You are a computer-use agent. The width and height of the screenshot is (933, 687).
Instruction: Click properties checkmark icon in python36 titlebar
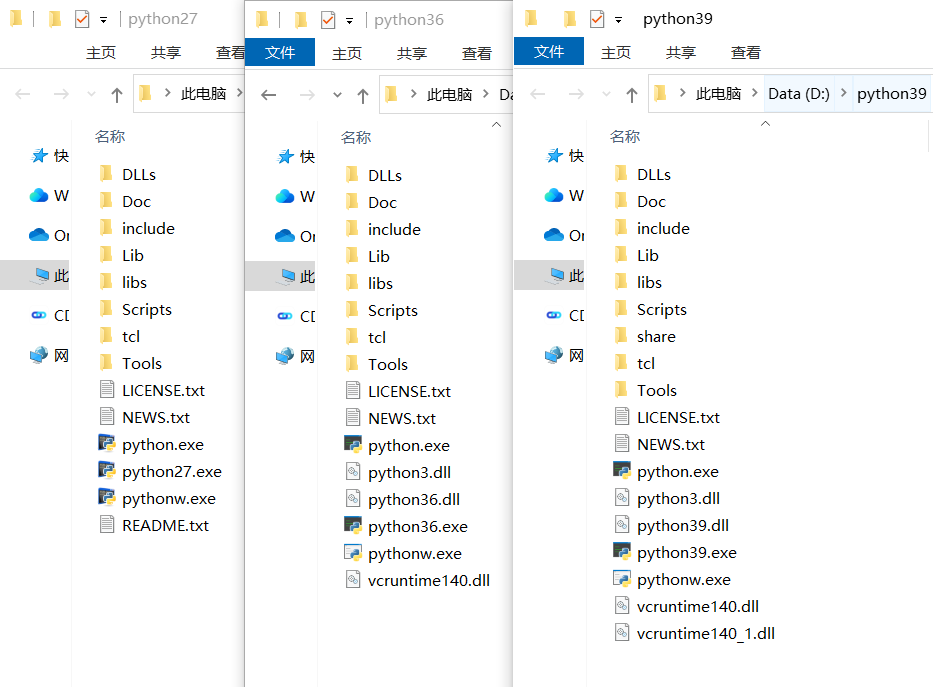[328, 20]
